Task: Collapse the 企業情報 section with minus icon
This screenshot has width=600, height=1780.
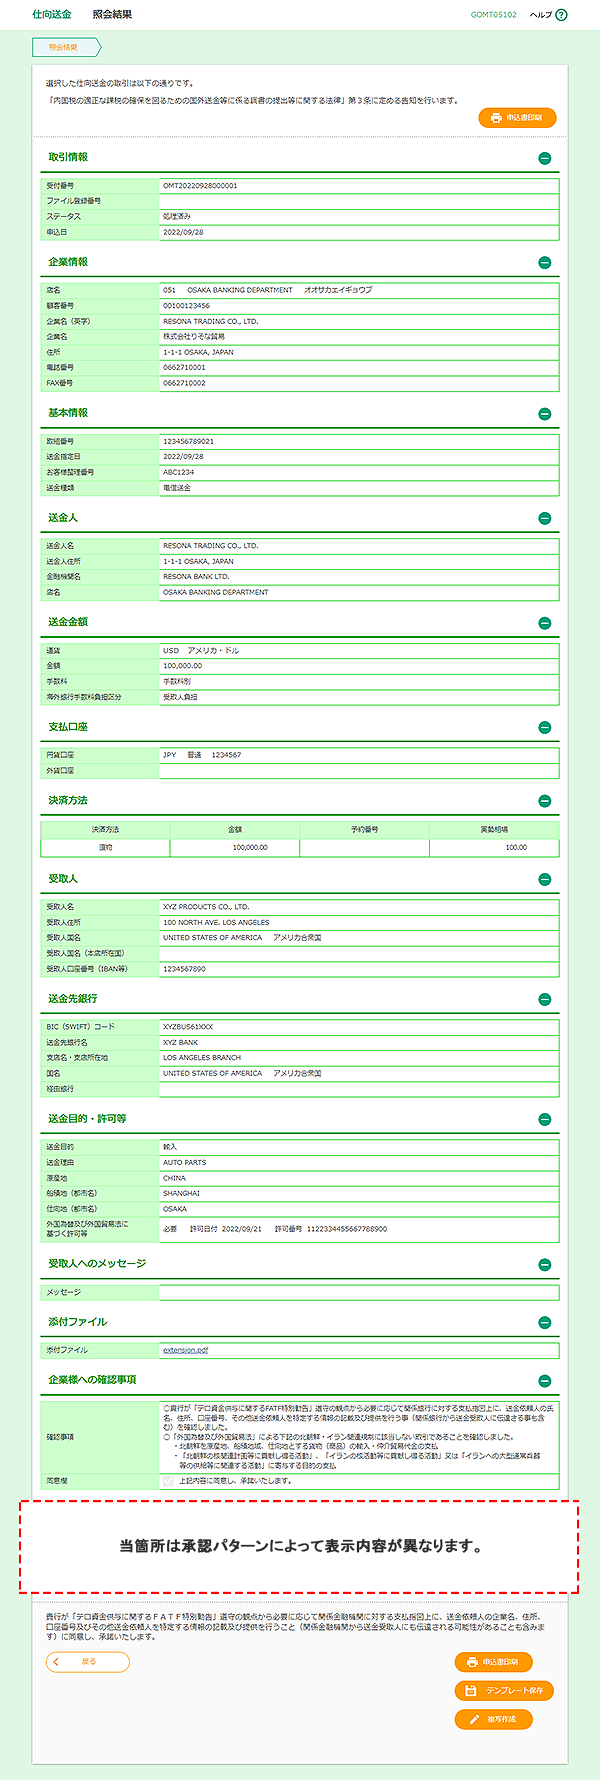Action: (x=544, y=263)
